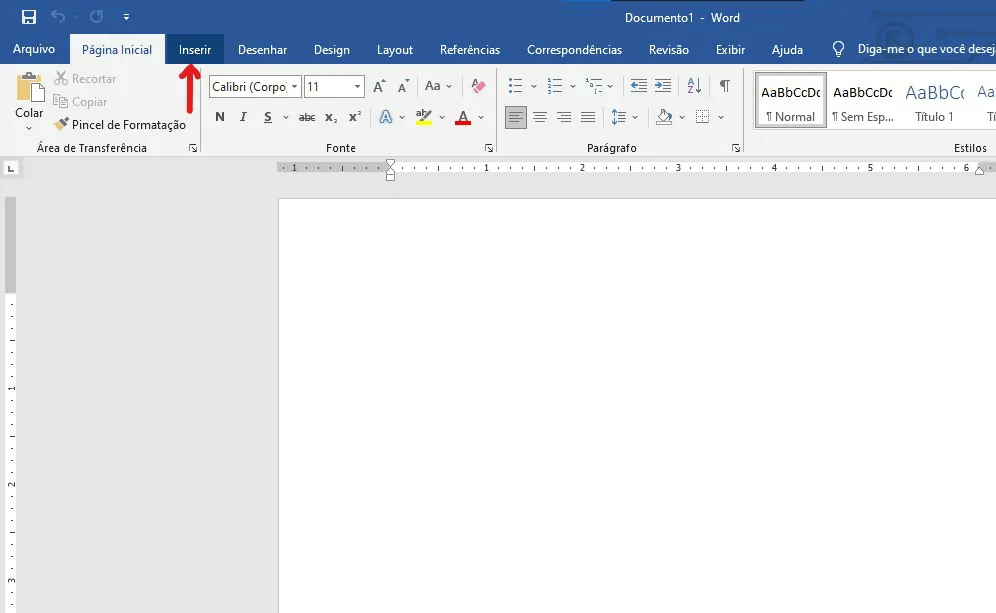Open the Aa change case menu
The image size is (996, 613).
(x=438, y=86)
